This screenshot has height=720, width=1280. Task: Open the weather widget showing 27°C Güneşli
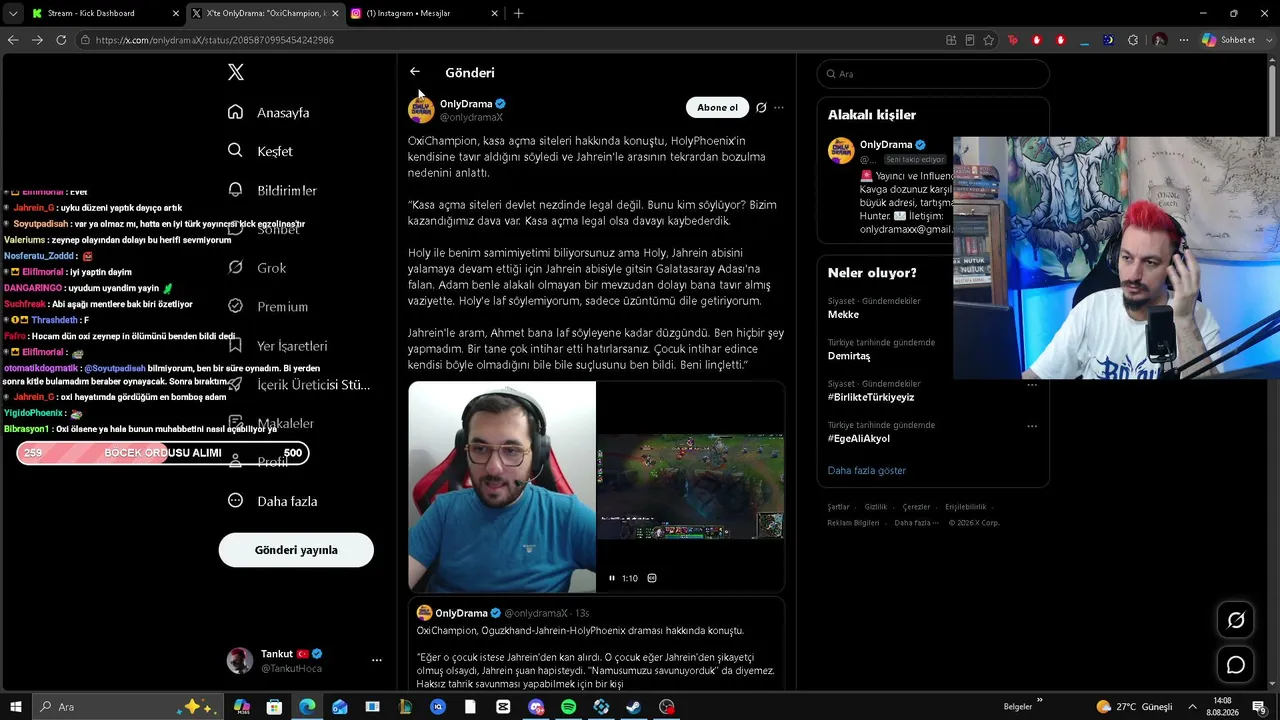1134,707
